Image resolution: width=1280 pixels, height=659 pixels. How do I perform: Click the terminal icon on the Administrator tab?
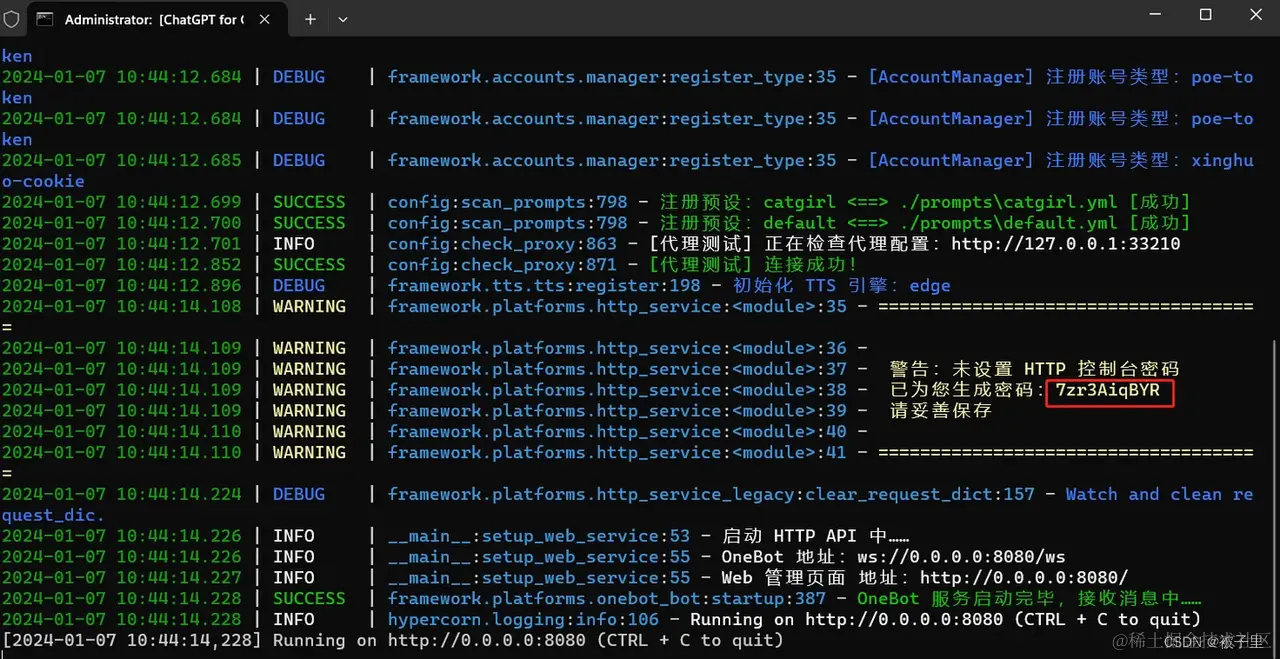point(44,19)
